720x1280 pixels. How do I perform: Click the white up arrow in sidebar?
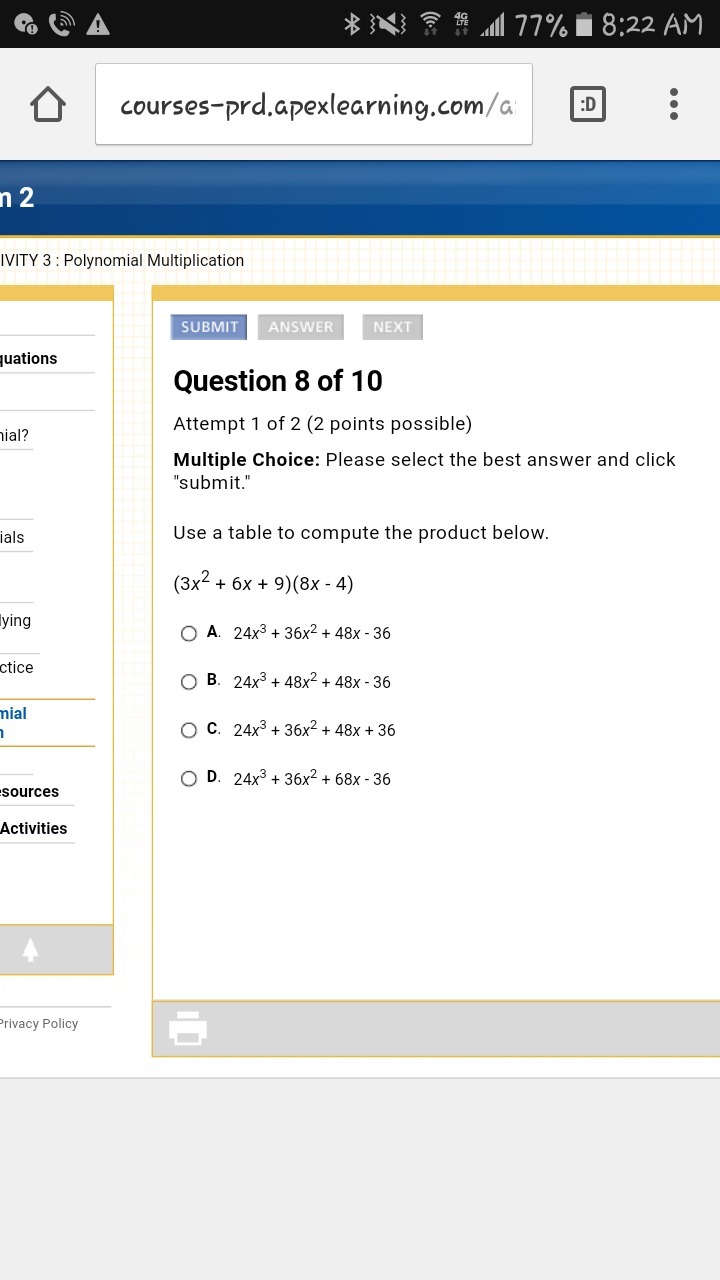pos(30,950)
